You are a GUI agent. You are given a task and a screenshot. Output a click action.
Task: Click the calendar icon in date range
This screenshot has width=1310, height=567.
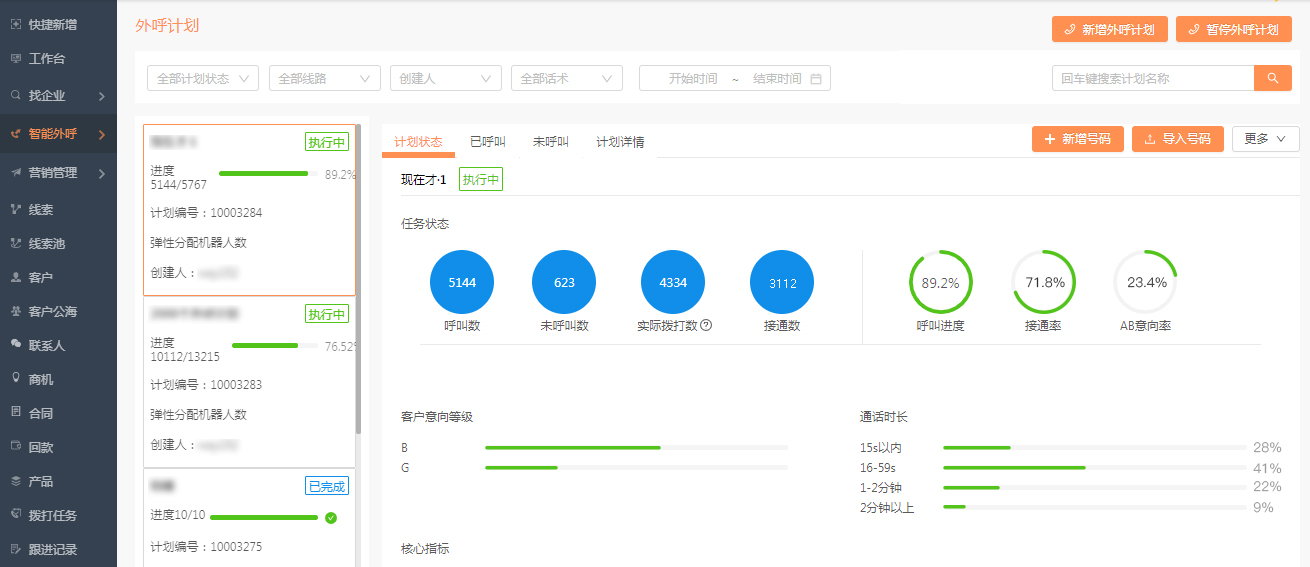point(816,79)
